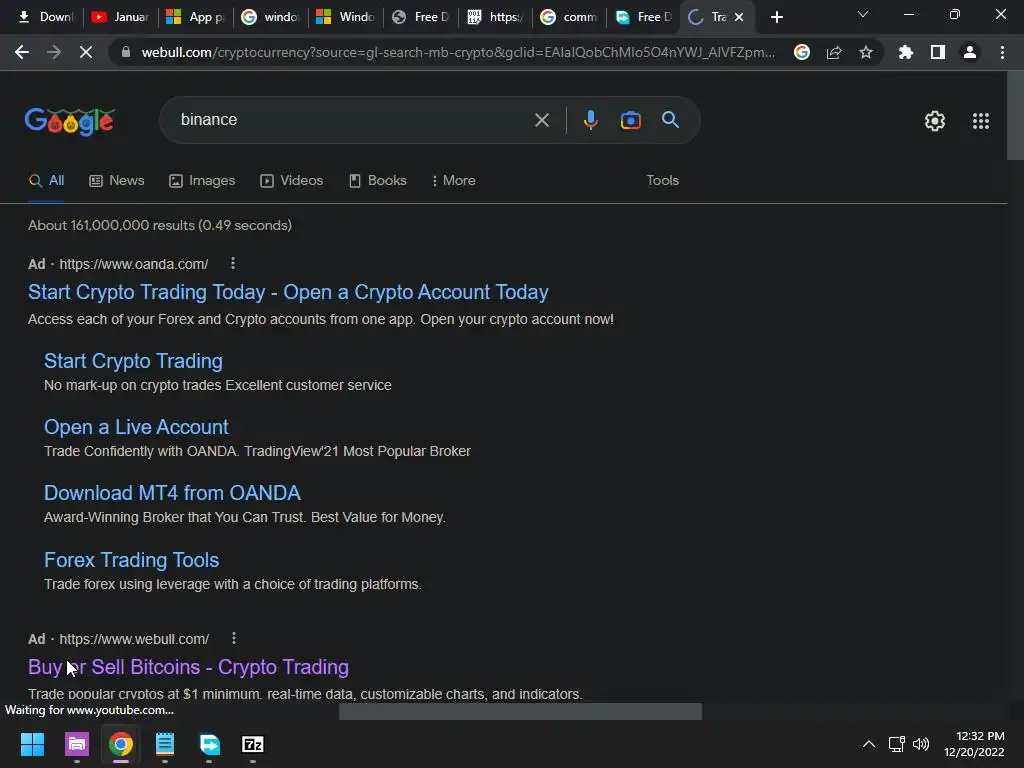Search by image with camera icon

coord(631,120)
